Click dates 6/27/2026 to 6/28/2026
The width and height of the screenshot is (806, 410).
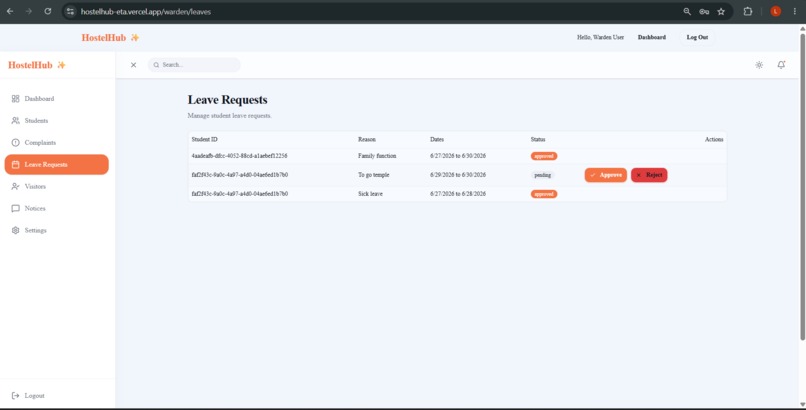[458, 194]
